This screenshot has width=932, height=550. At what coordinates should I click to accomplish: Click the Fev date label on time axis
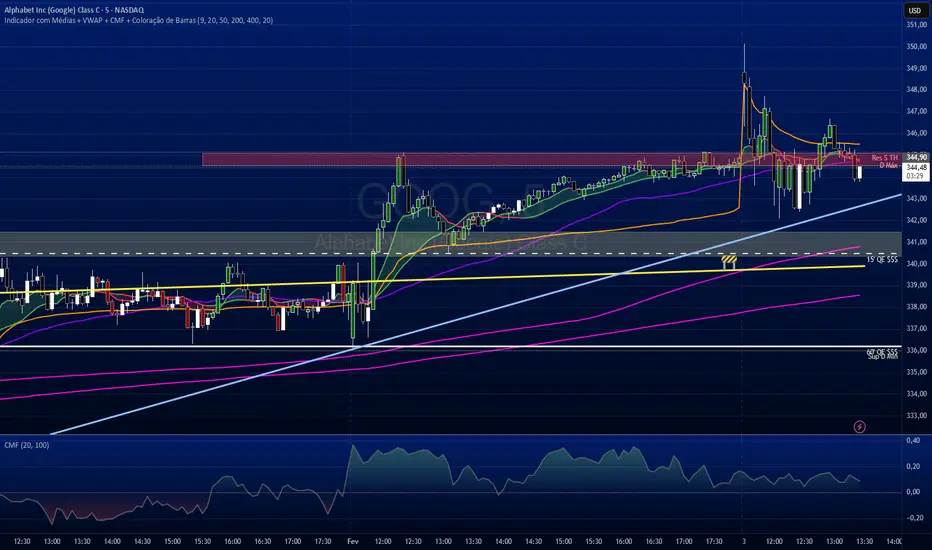tap(352, 542)
